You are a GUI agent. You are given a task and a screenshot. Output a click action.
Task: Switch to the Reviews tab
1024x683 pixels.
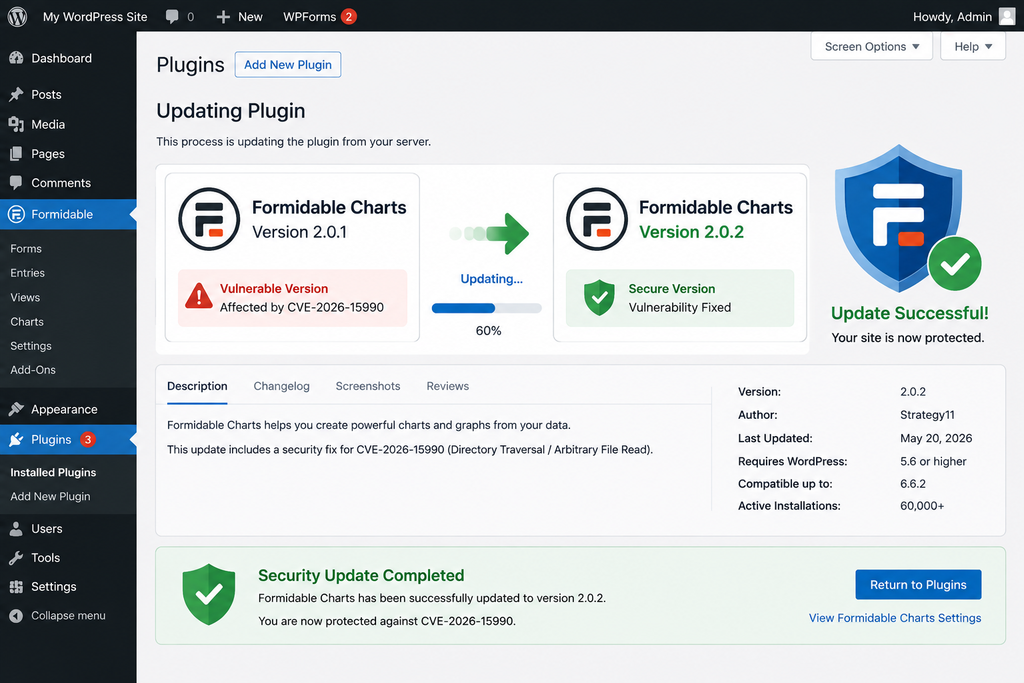pyautogui.click(x=447, y=386)
